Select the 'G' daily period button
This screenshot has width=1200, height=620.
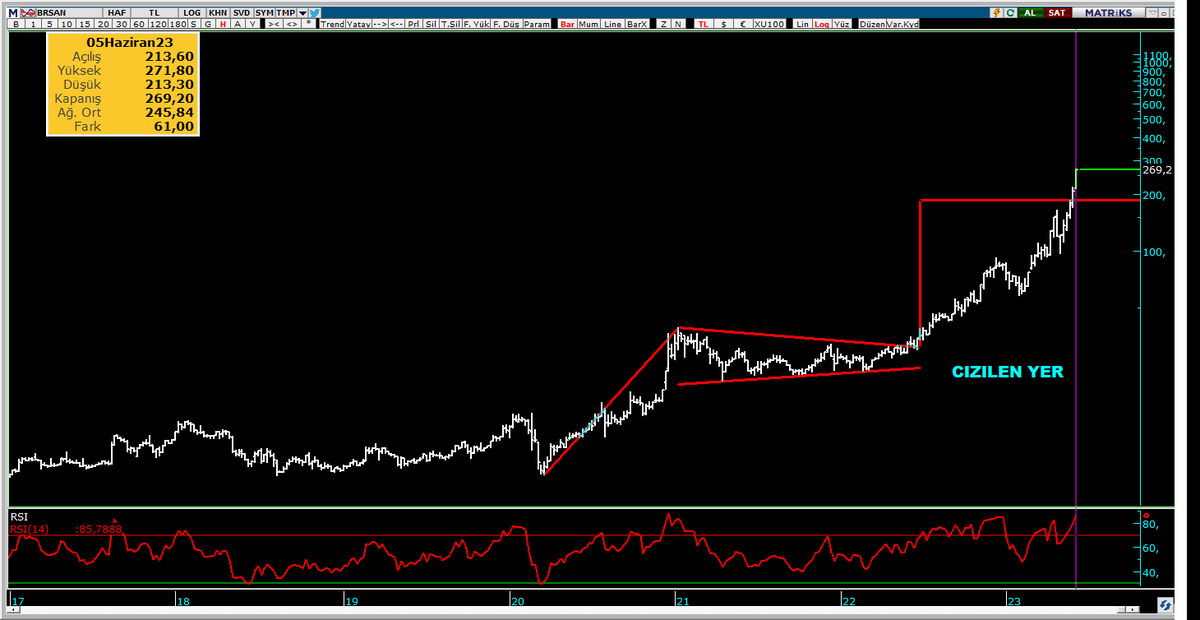(x=208, y=24)
